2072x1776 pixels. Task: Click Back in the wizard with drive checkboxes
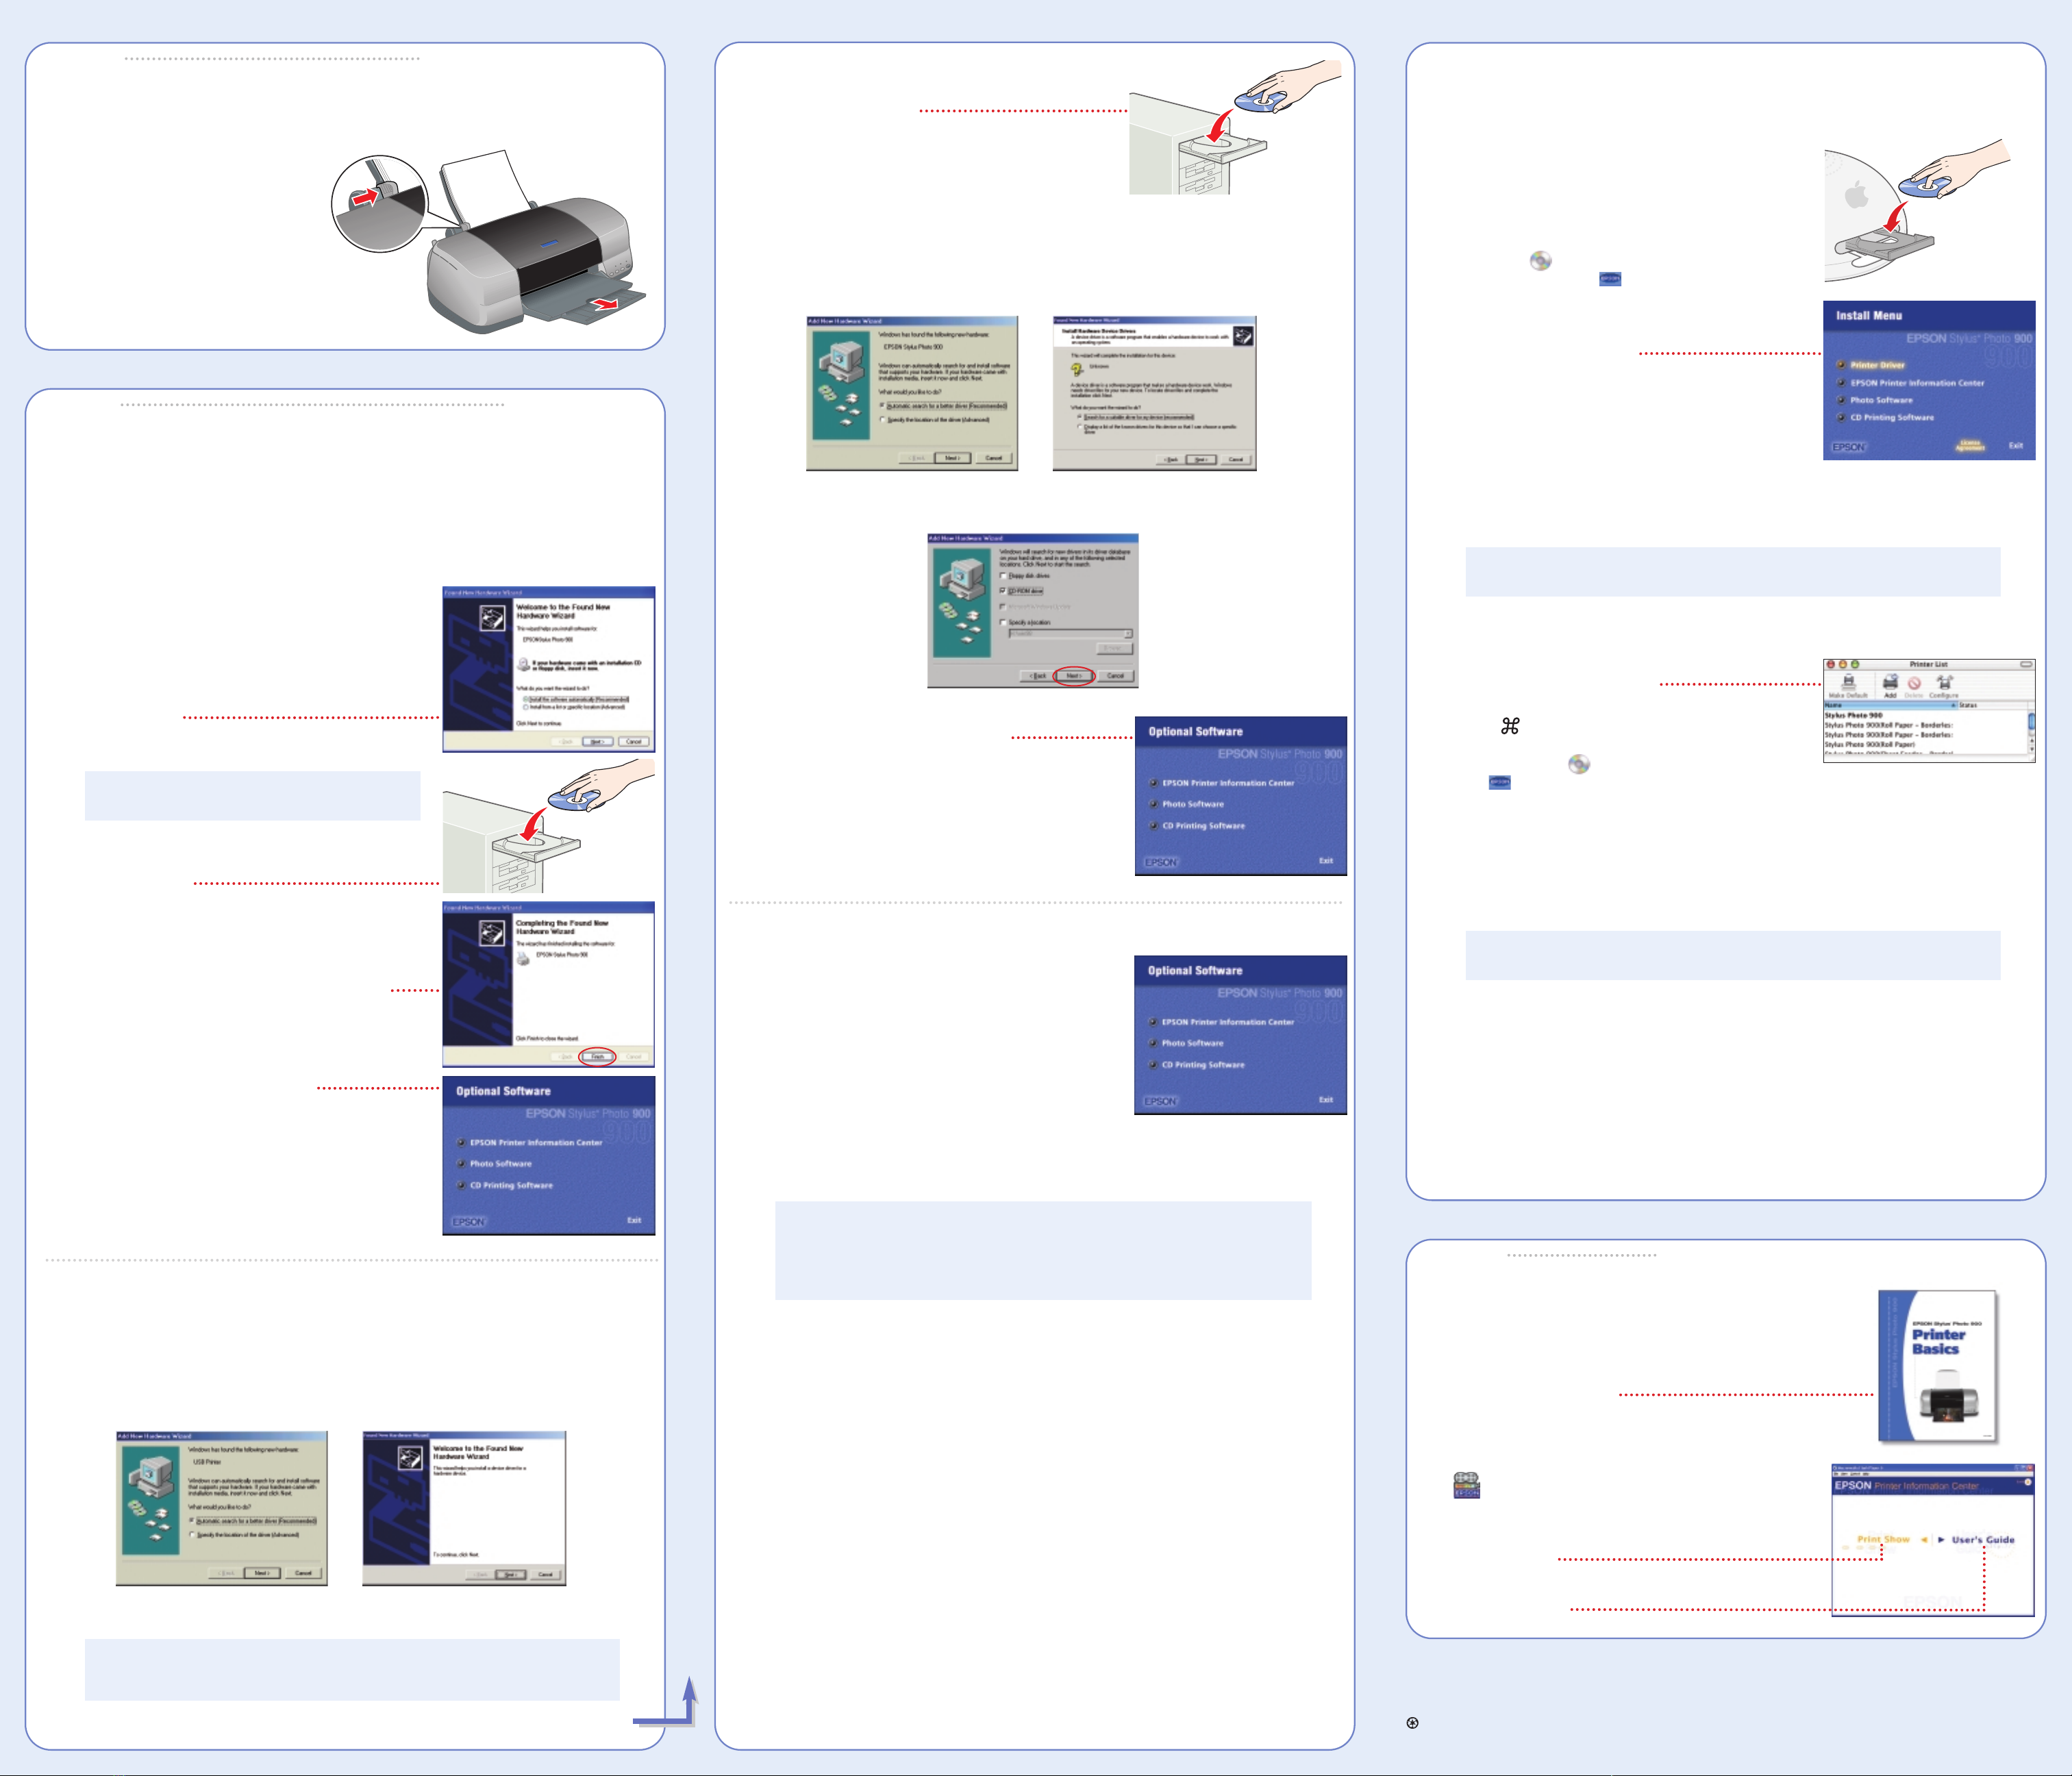1038,676
